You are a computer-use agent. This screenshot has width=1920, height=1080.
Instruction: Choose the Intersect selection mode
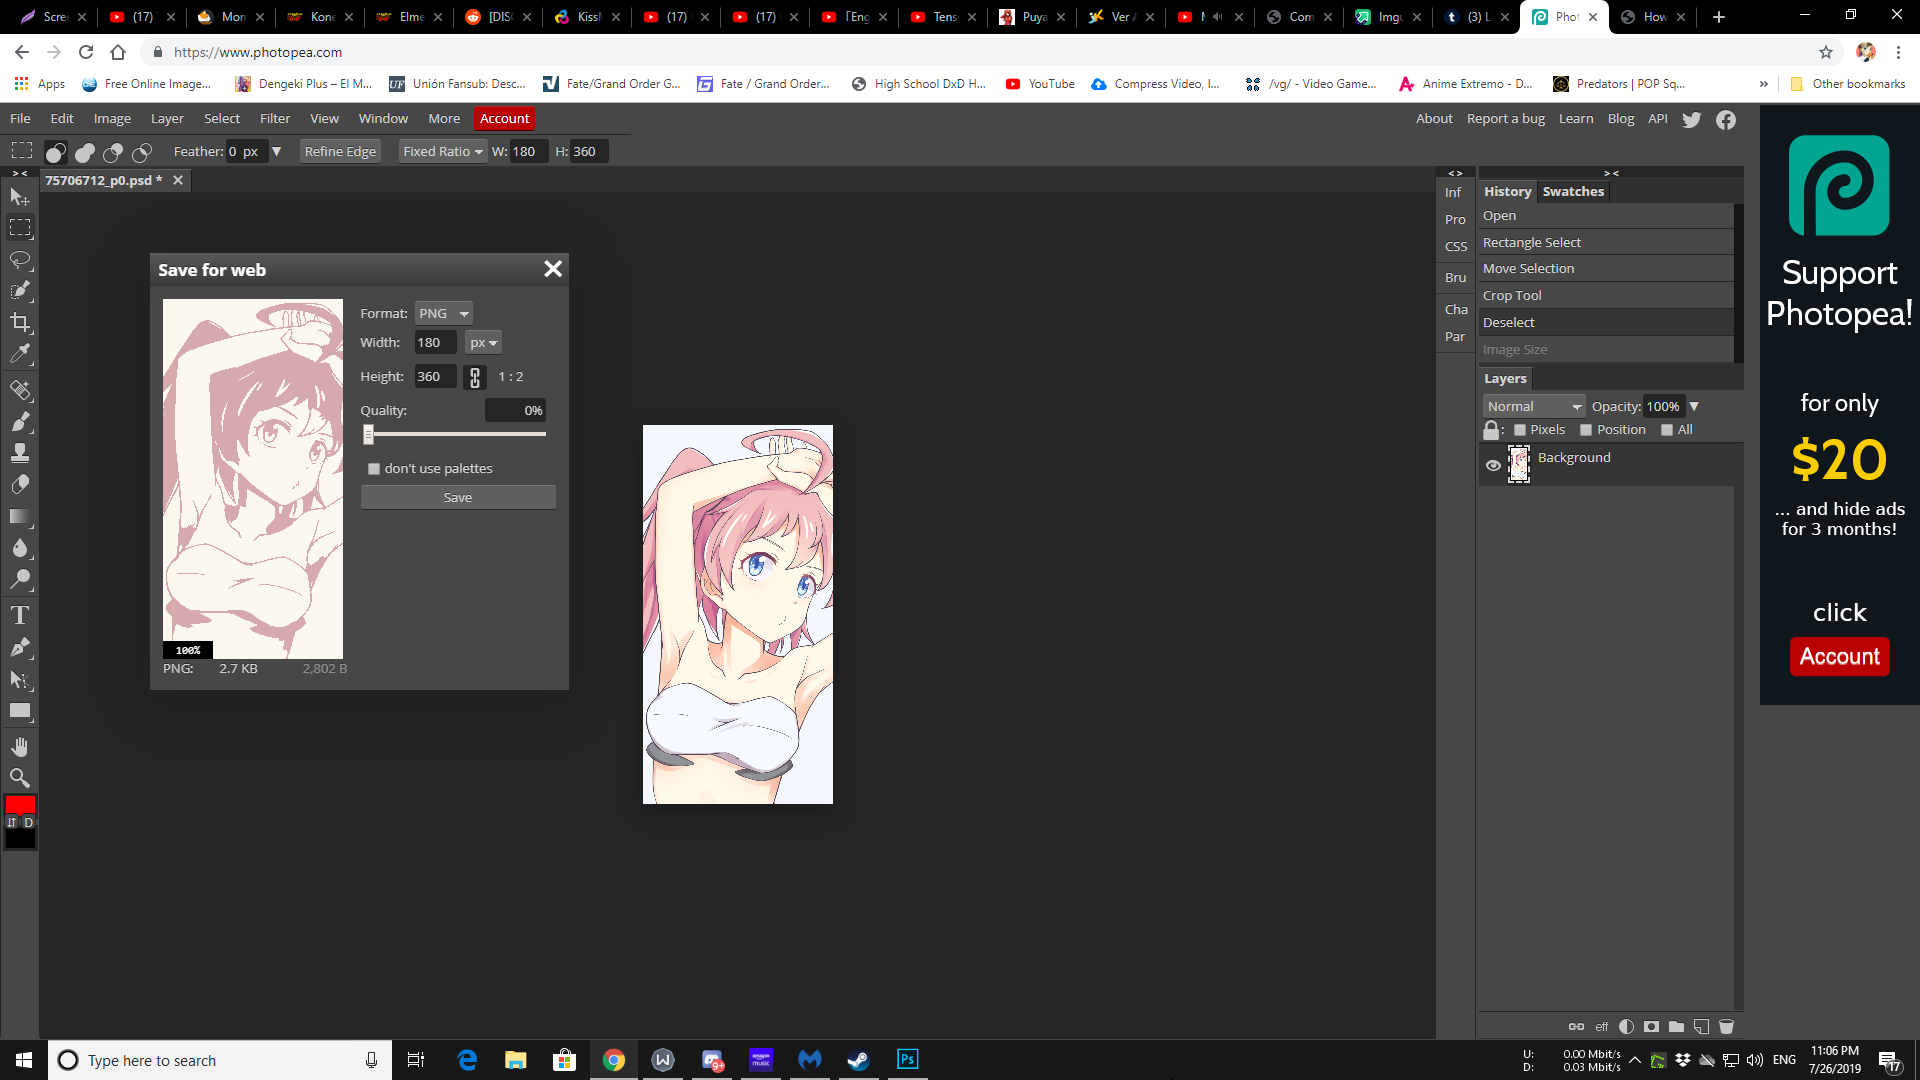142,152
